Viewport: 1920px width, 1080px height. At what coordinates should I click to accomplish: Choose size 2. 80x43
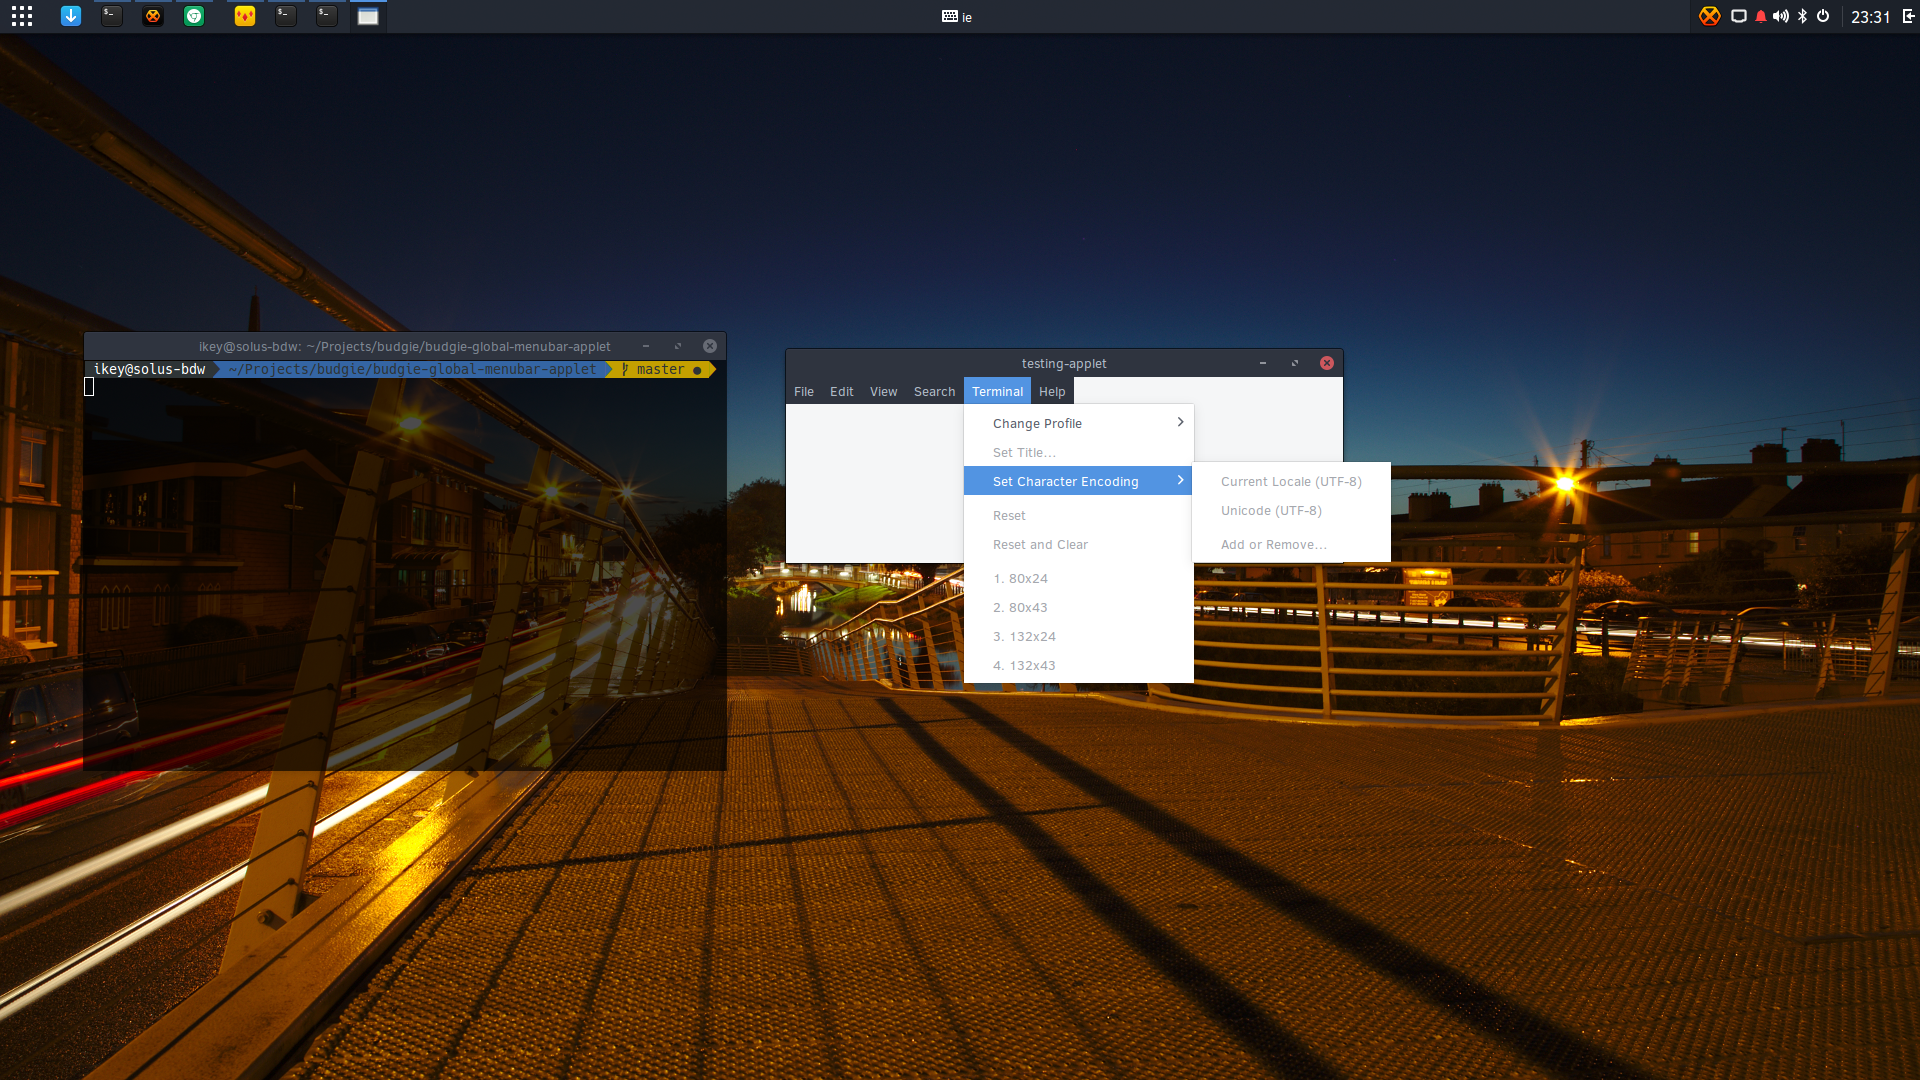pyautogui.click(x=1078, y=607)
